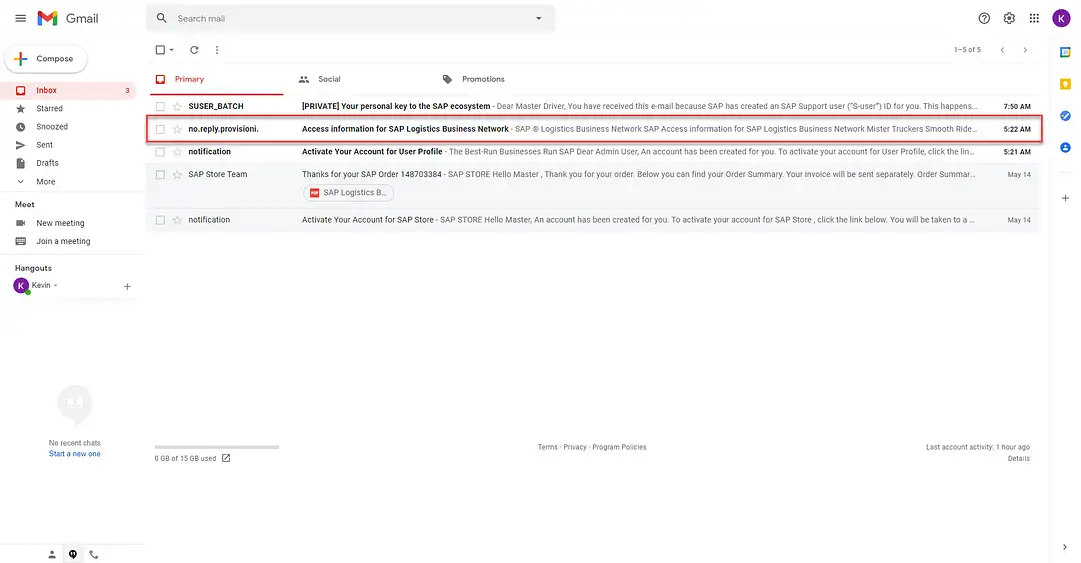This screenshot has height=563, width=1081.
Task: Open the Terms link
Action: (547, 447)
